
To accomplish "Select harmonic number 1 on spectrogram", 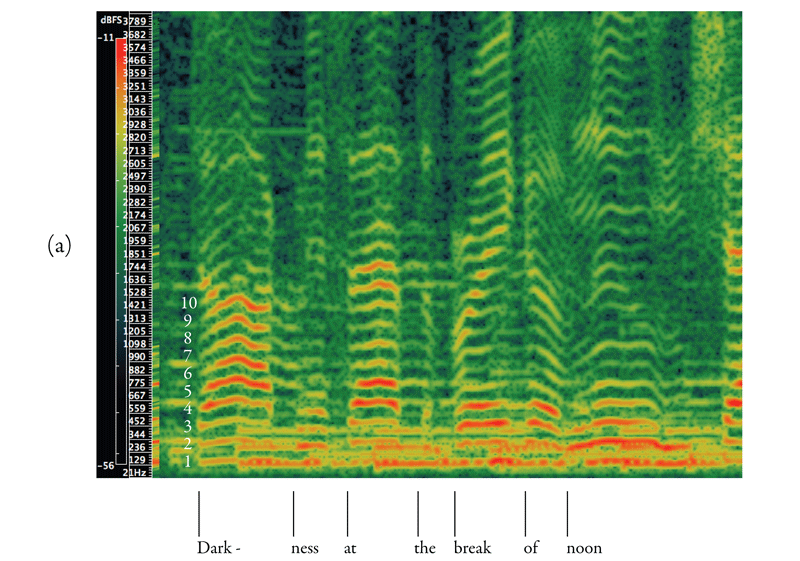I will click(187, 462).
